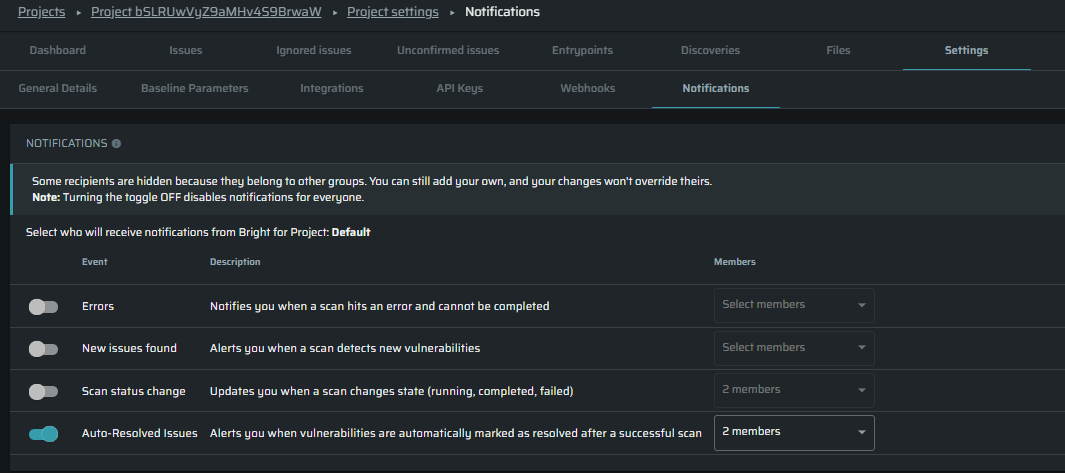Click the Projects breadcrumb link
Screen dimensions: 1065x473
pos(42,12)
